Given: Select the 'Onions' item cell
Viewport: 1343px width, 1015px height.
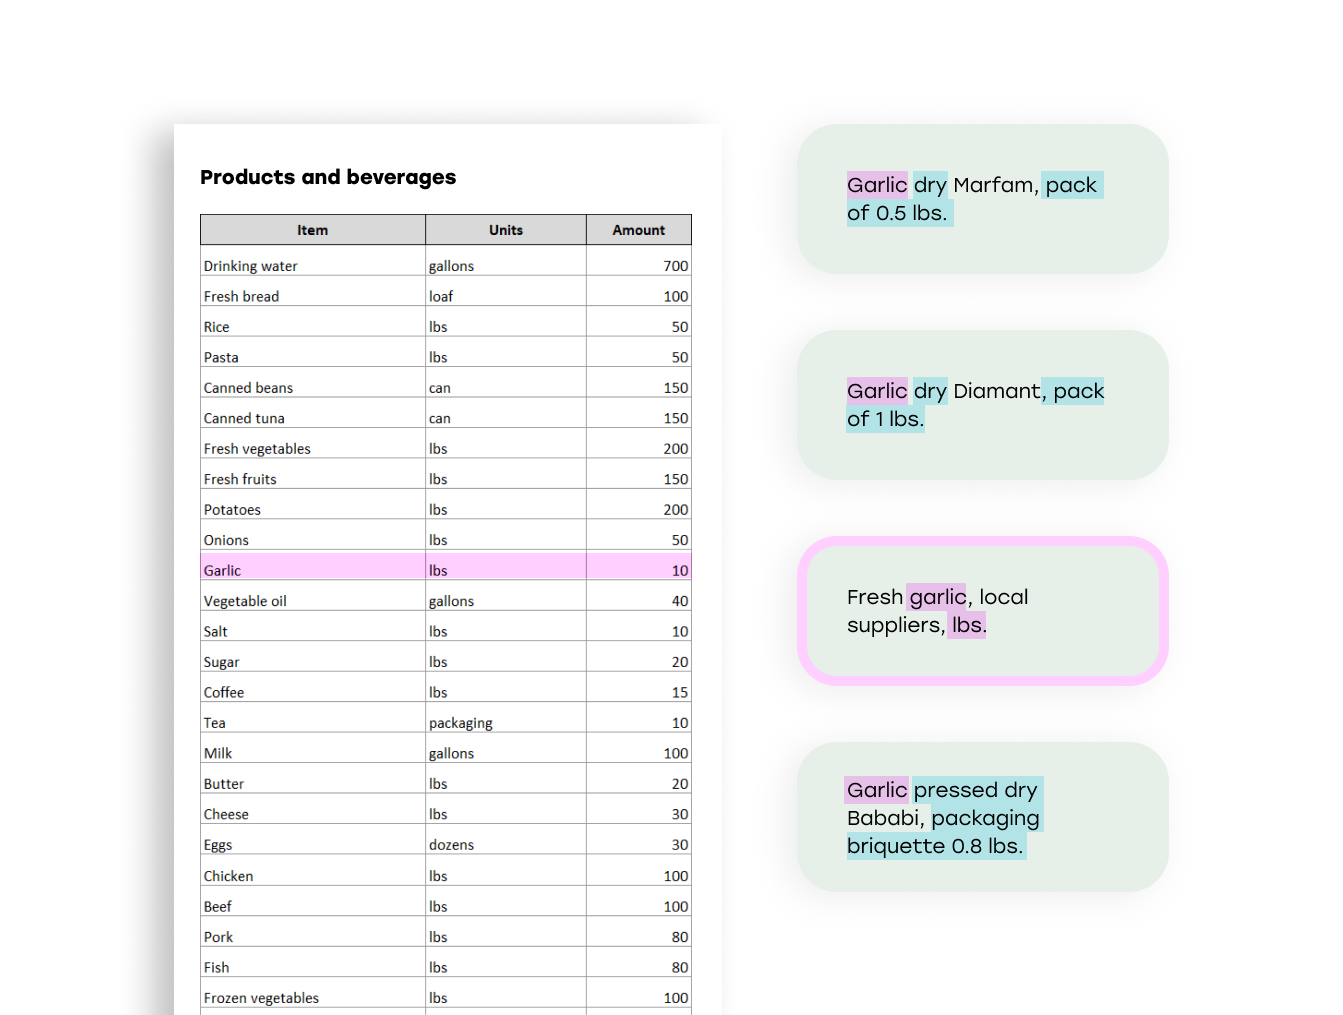Looking at the screenshot, I should coord(313,536).
